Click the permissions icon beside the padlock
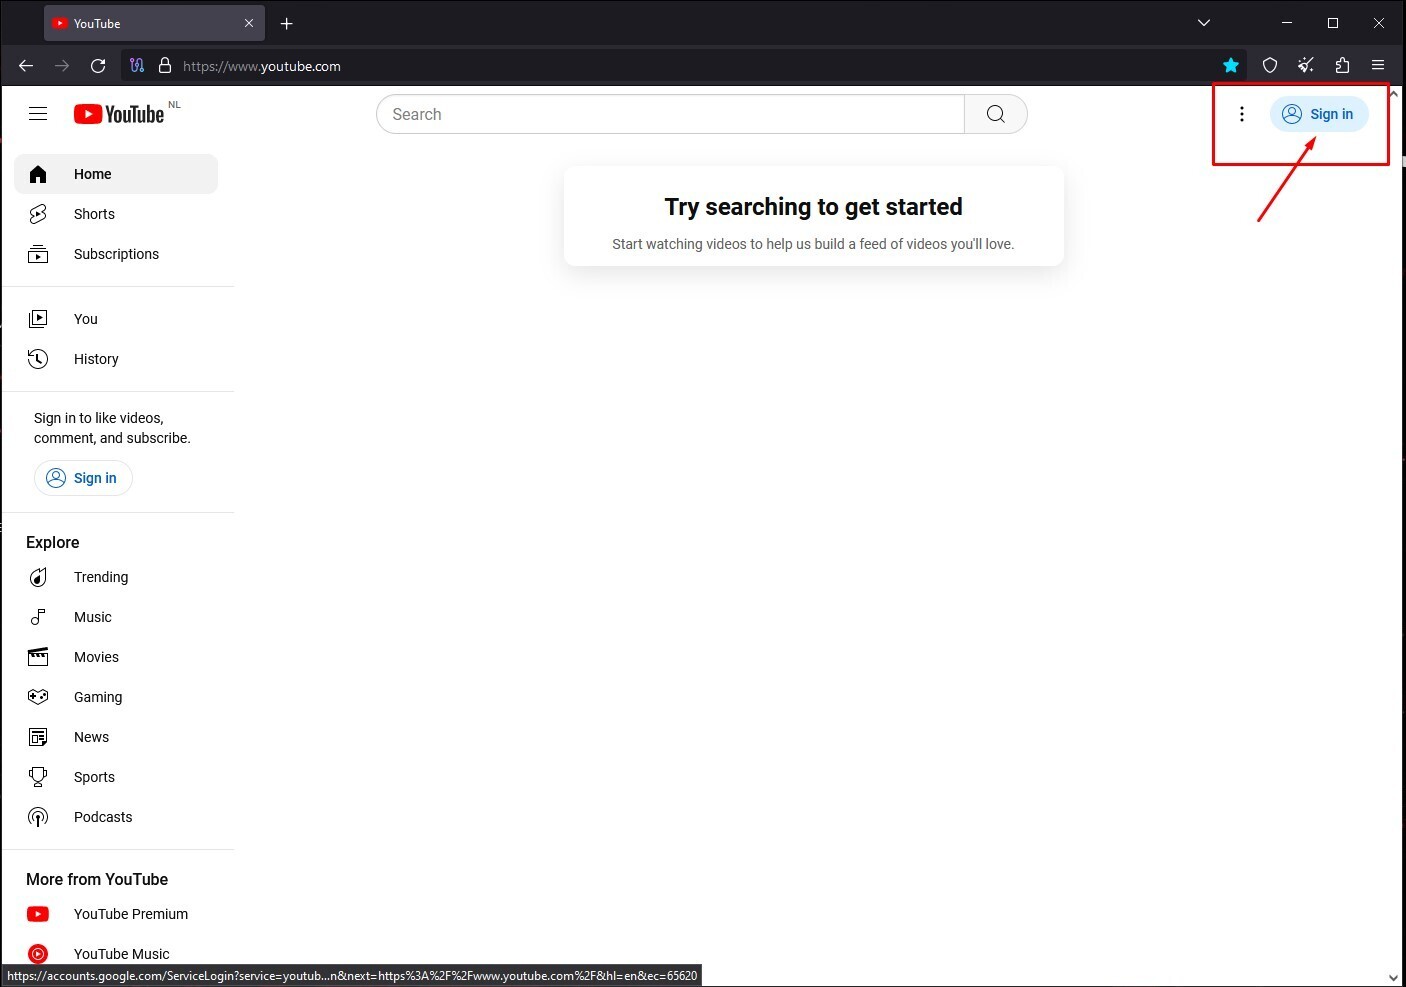1406x987 pixels. (x=137, y=66)
